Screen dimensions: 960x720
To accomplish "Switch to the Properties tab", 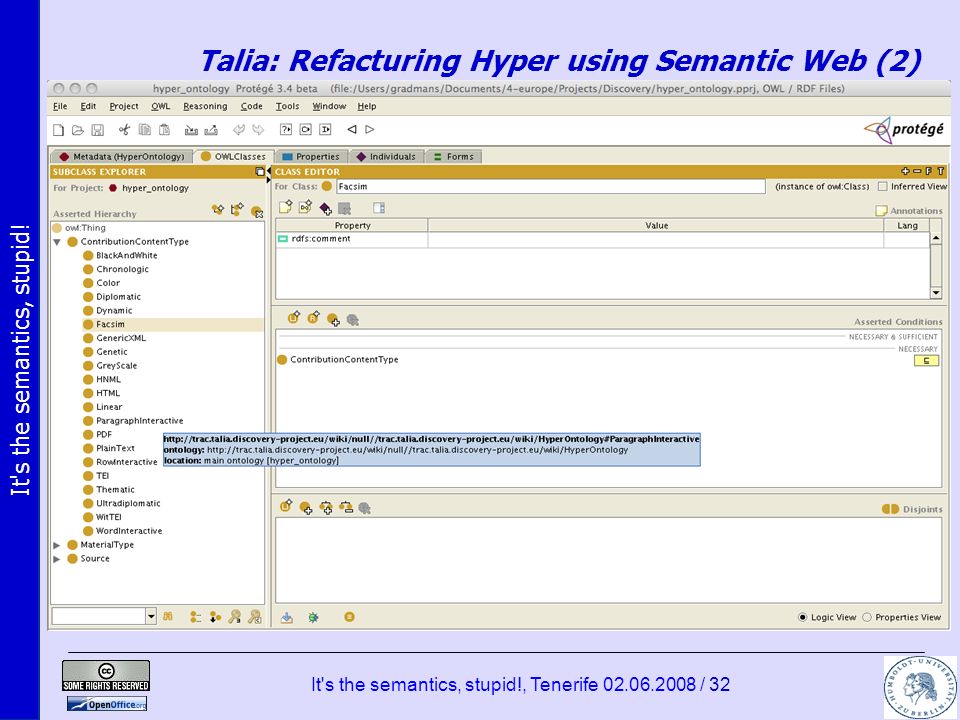I will (312, 157).
